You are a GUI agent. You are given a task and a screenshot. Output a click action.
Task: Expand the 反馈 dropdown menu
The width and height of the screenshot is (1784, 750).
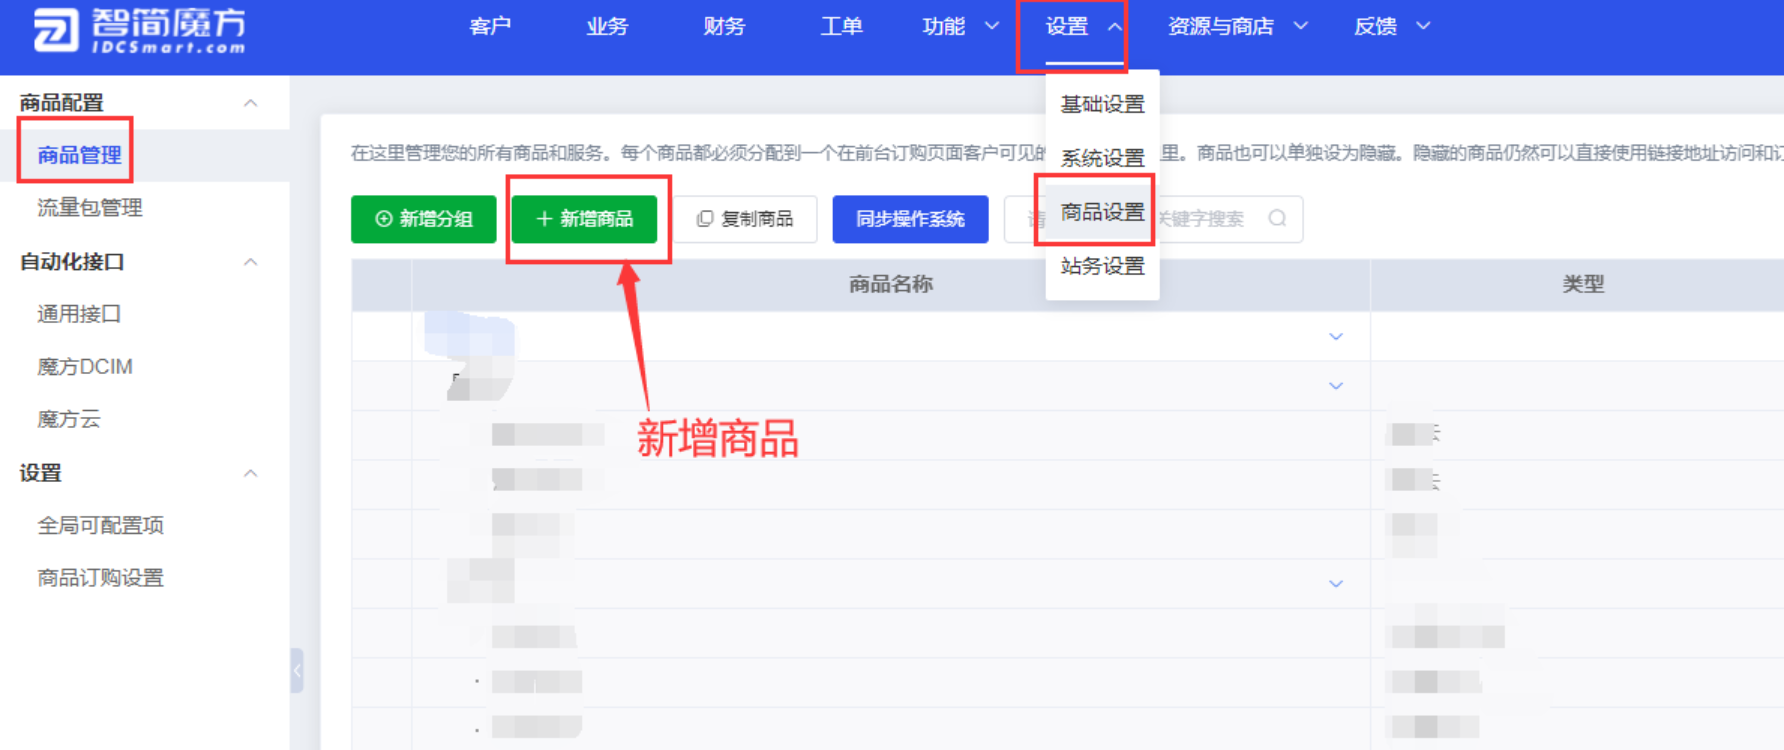(x=1392, y=26)
